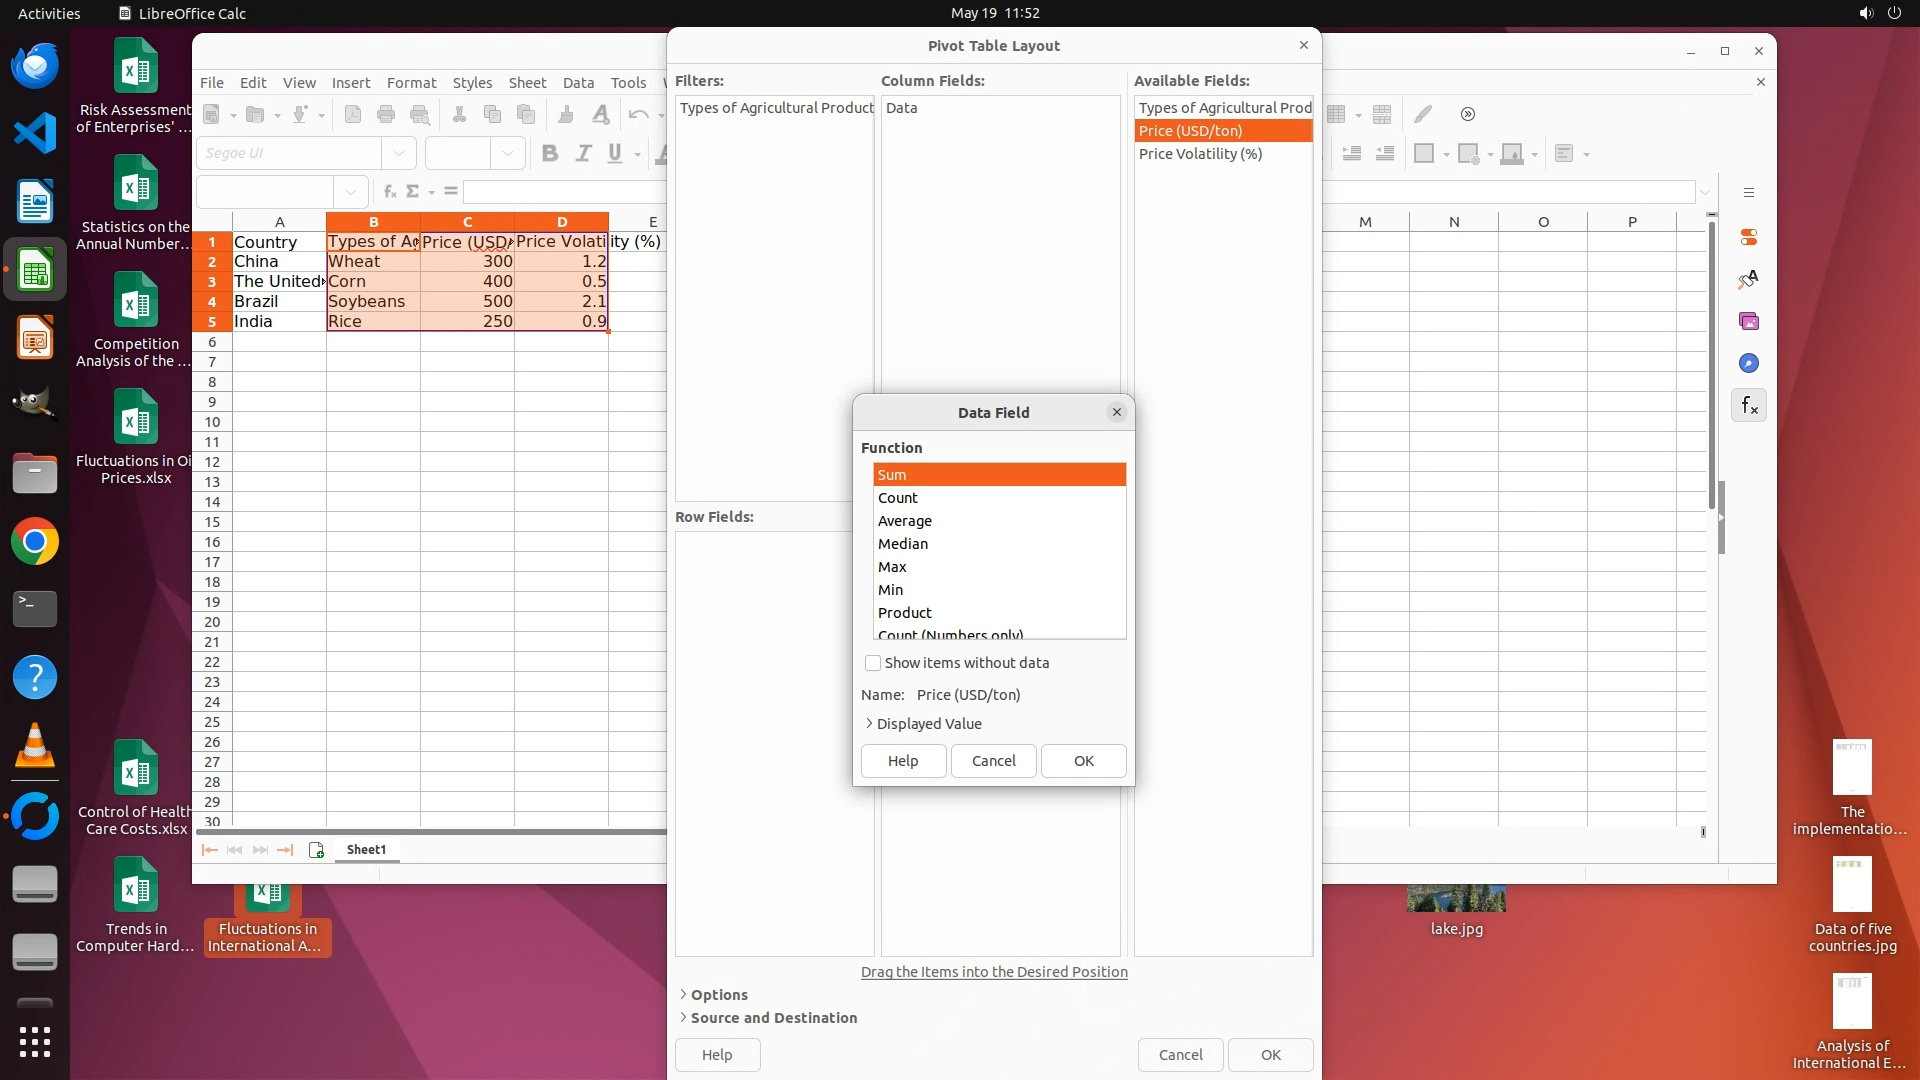
Task: Click the Underline formatting icon
Action: click(x=615, y=153)
